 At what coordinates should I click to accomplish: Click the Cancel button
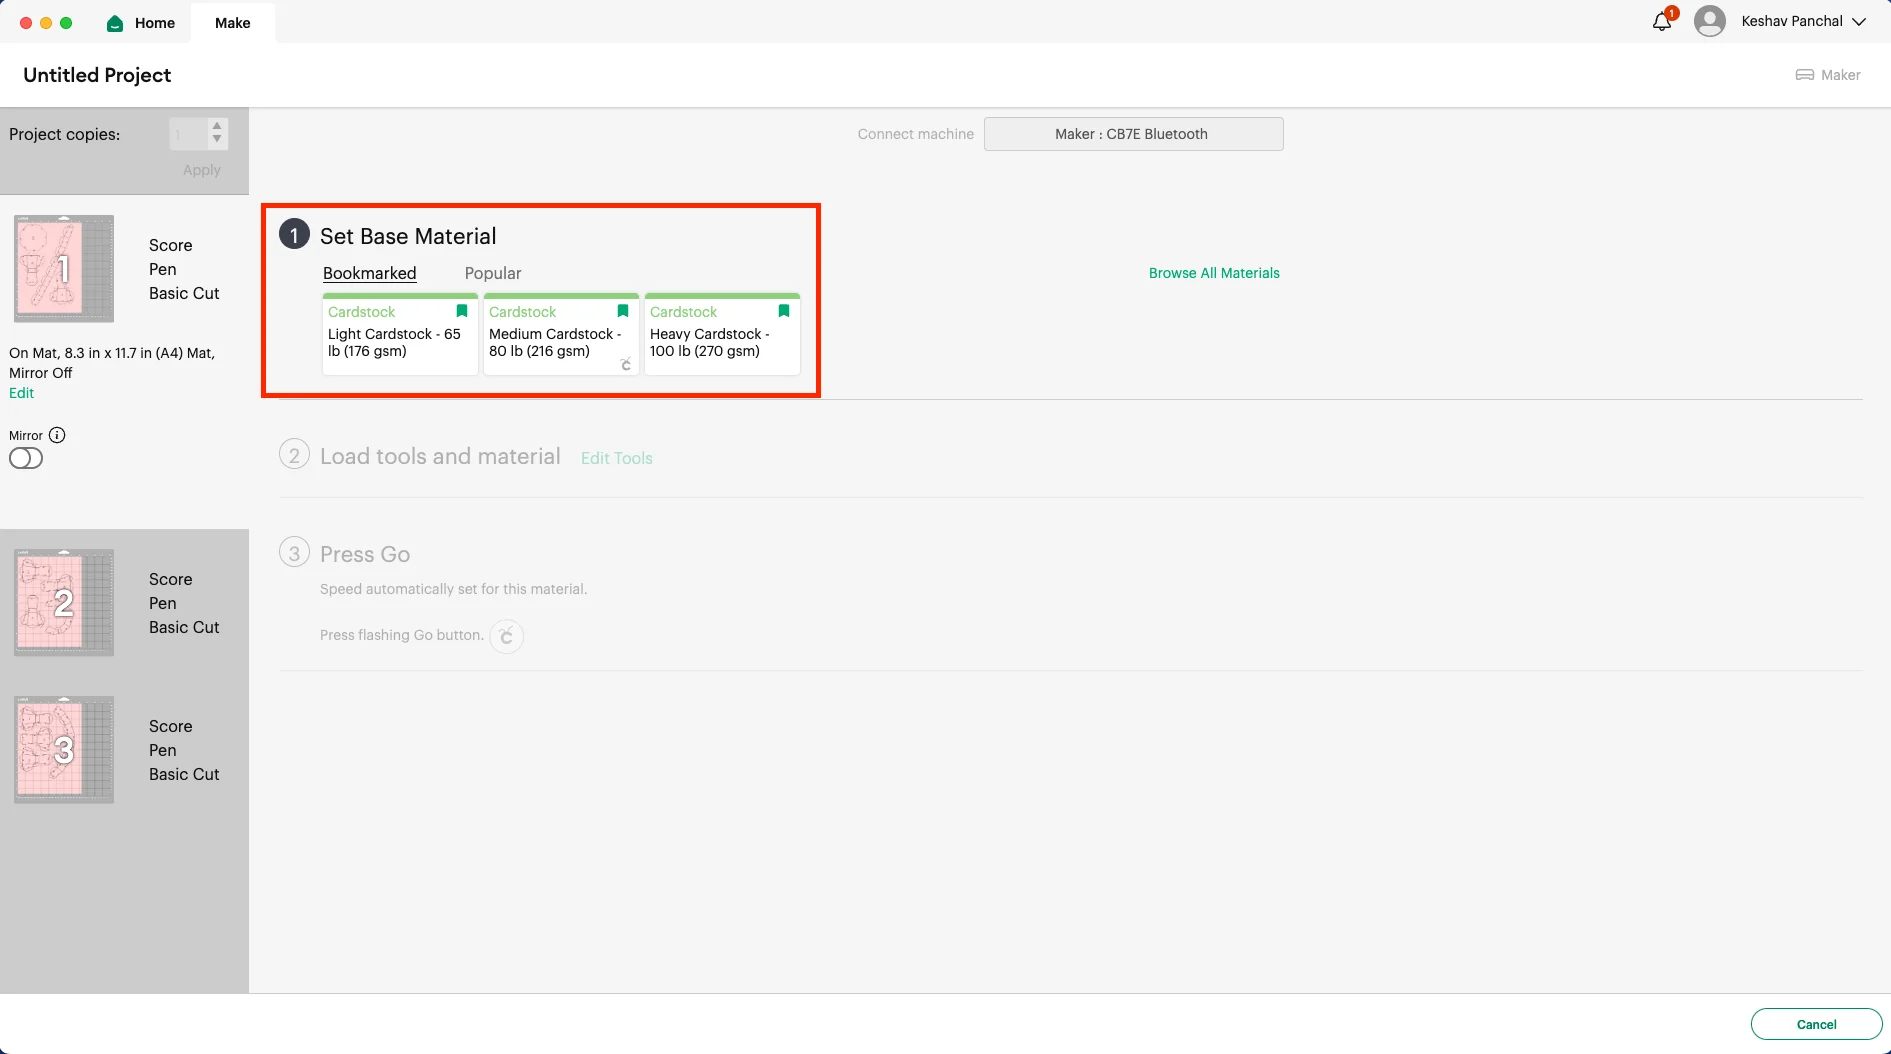click(1816, 1024)
